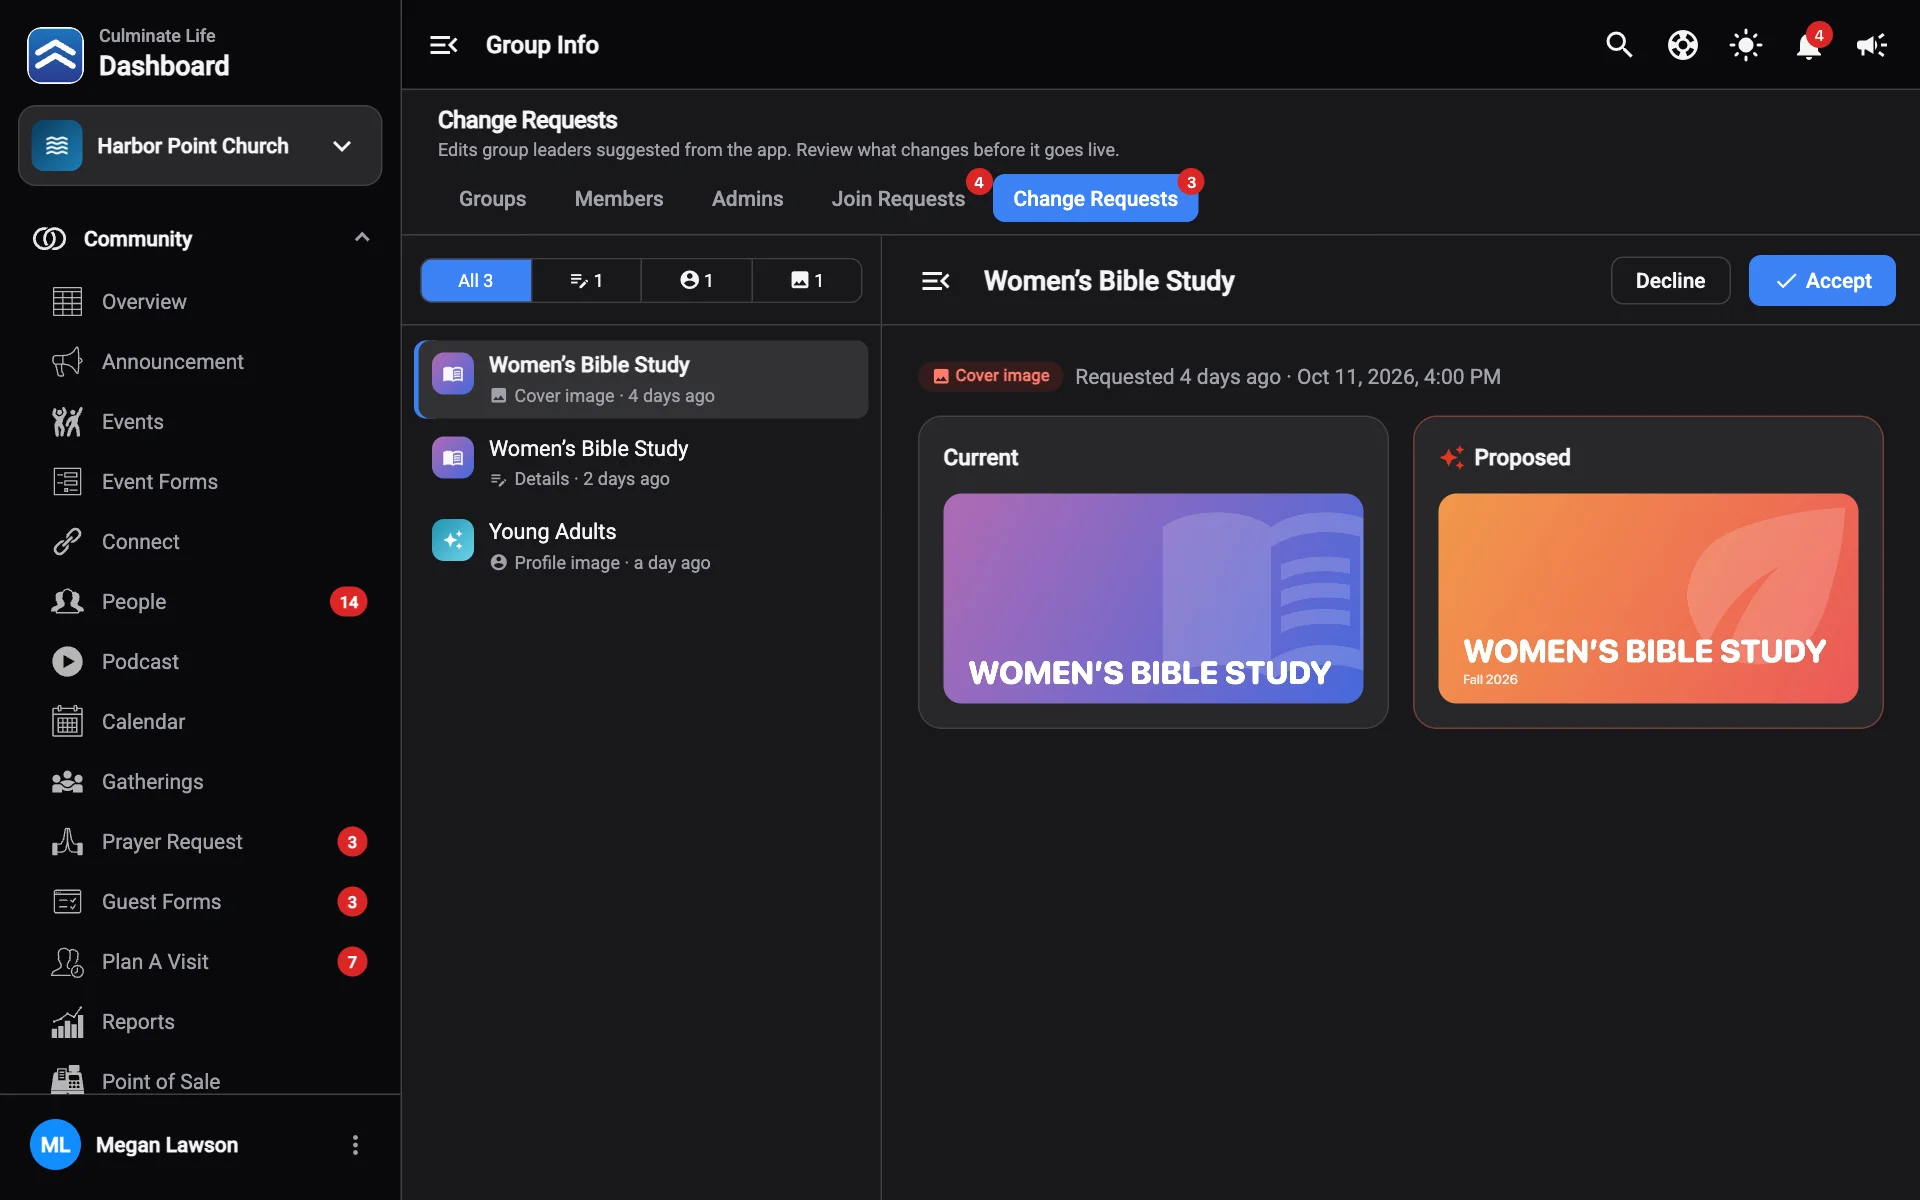This screenshot has height=1200, width=1920.
Task: Filter by details edits (1)
Action: point(586,281)
